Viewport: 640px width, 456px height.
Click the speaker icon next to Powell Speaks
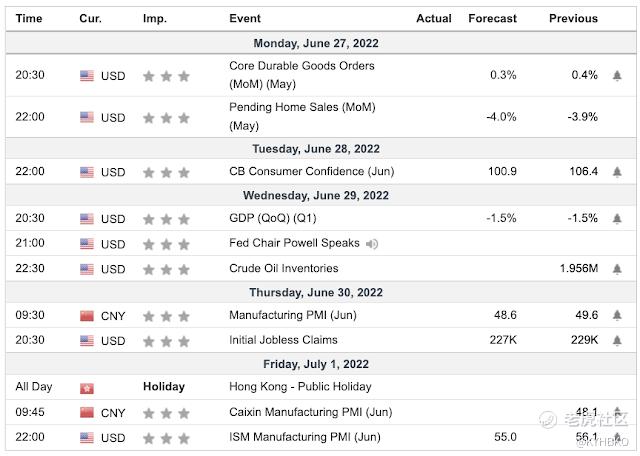tap(372, 243)
